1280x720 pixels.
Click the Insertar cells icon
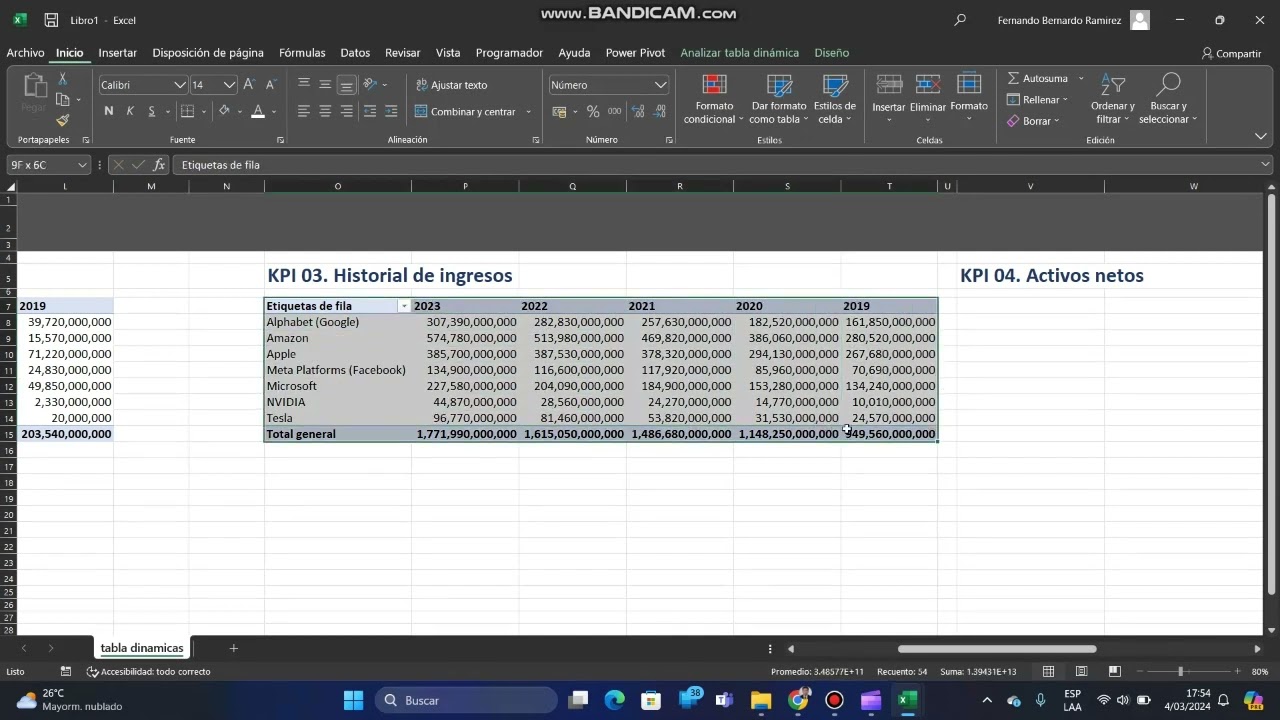(x=889, y=85)
